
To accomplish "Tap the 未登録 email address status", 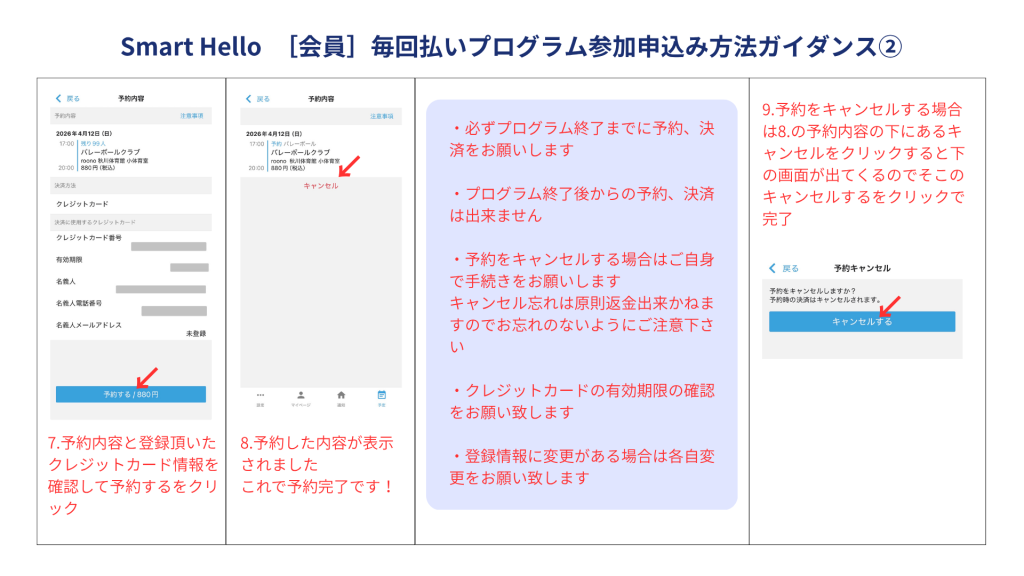I will pyautogui.click(x=195, y=333).
